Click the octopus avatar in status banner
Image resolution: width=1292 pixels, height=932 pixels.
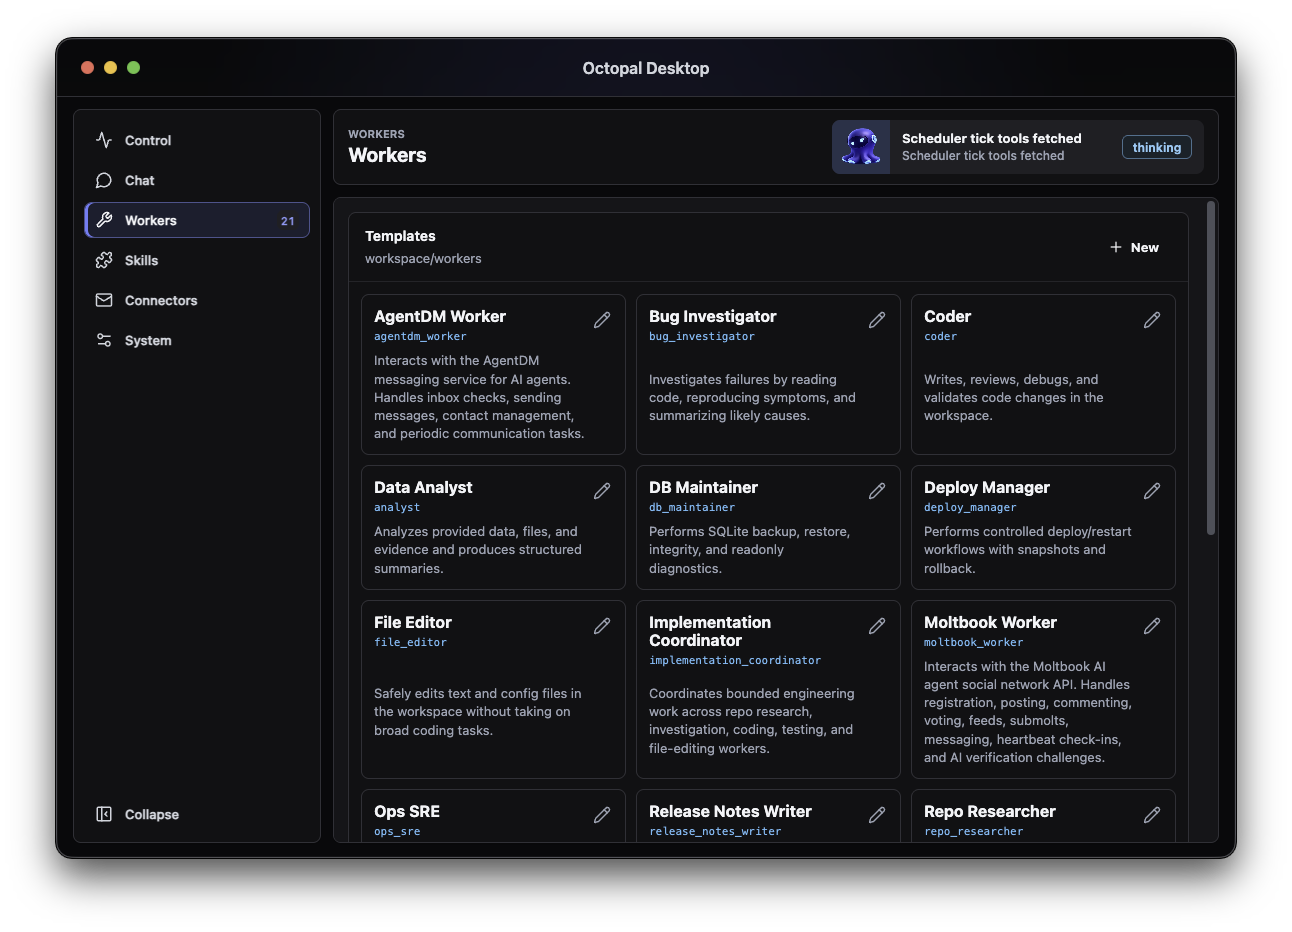(861, 147)
